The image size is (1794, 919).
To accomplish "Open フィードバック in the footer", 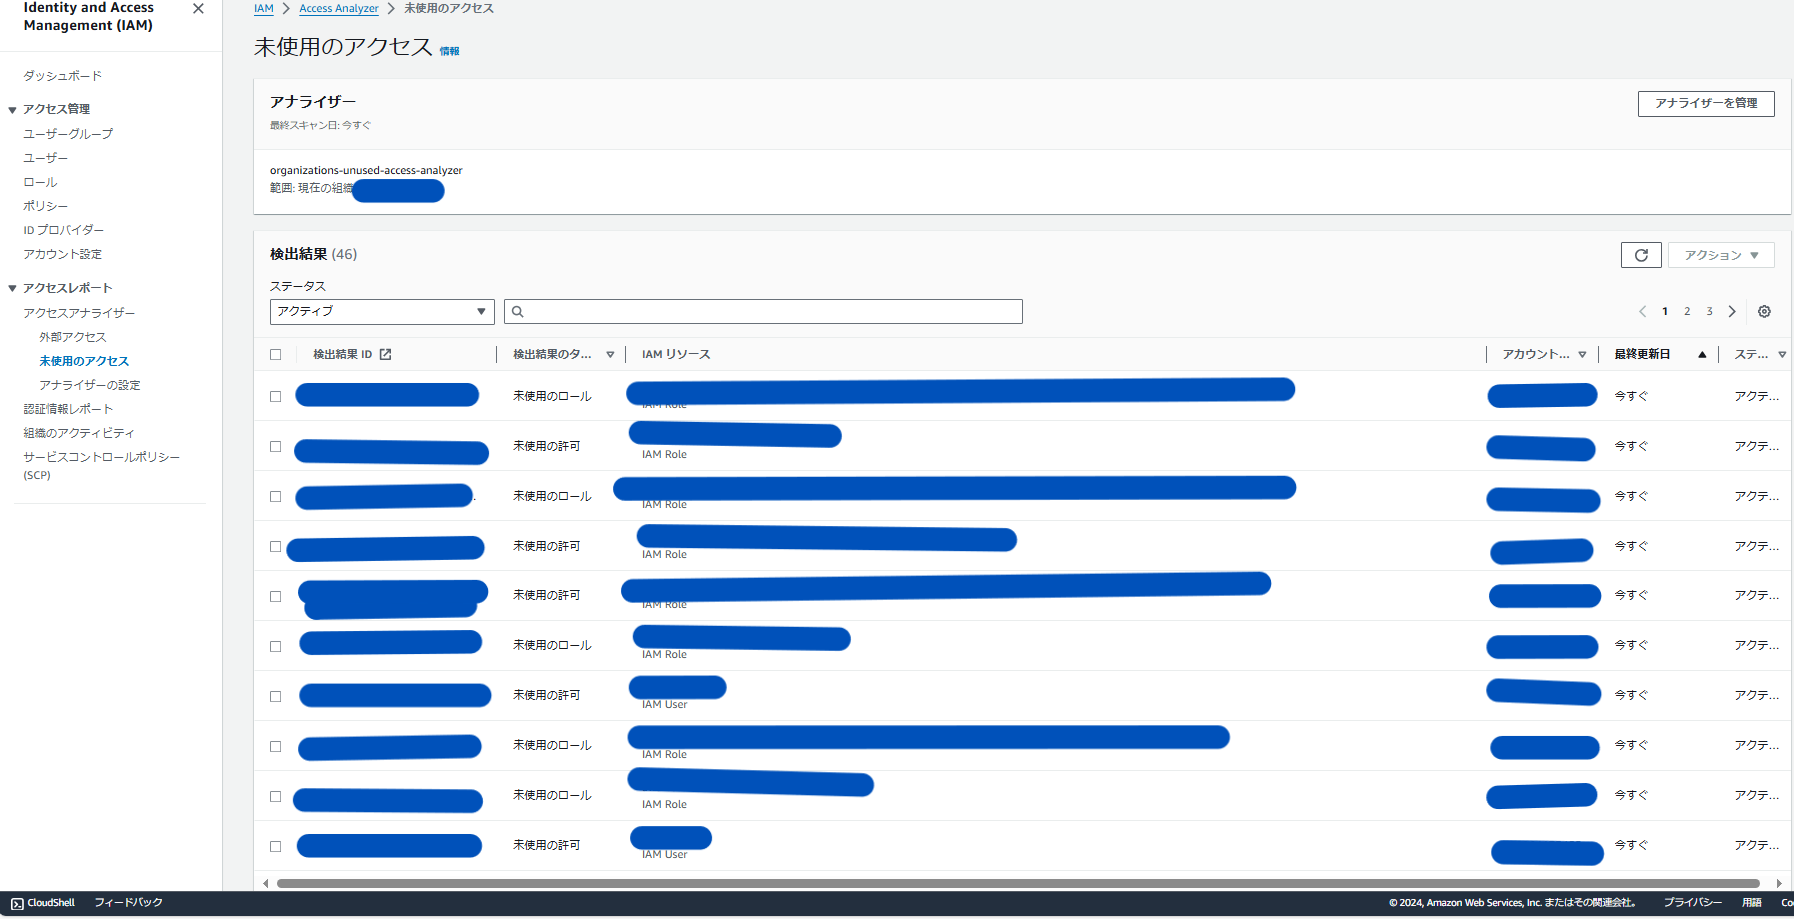I will 128,902.
